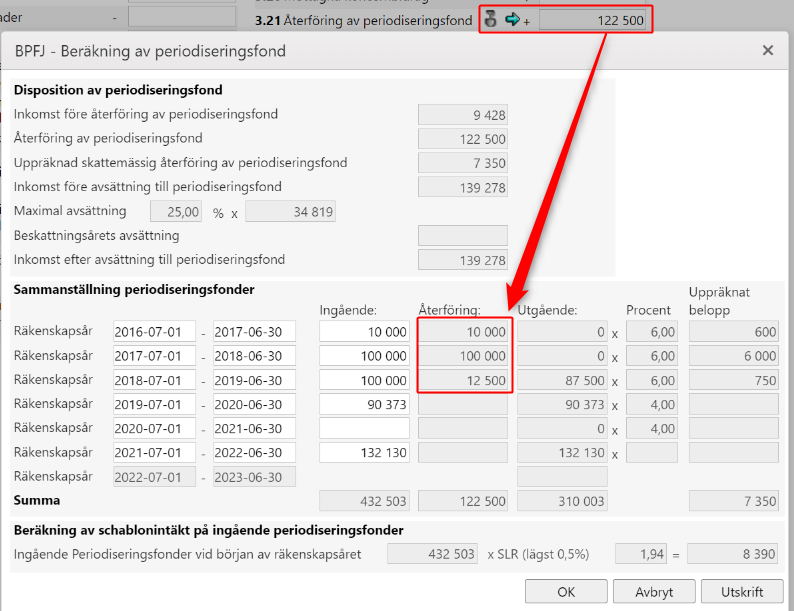Click Uppräknat belopp field with 750
Image resolution: width=794 pixels, height=611 pixels.
coord(734,380)
